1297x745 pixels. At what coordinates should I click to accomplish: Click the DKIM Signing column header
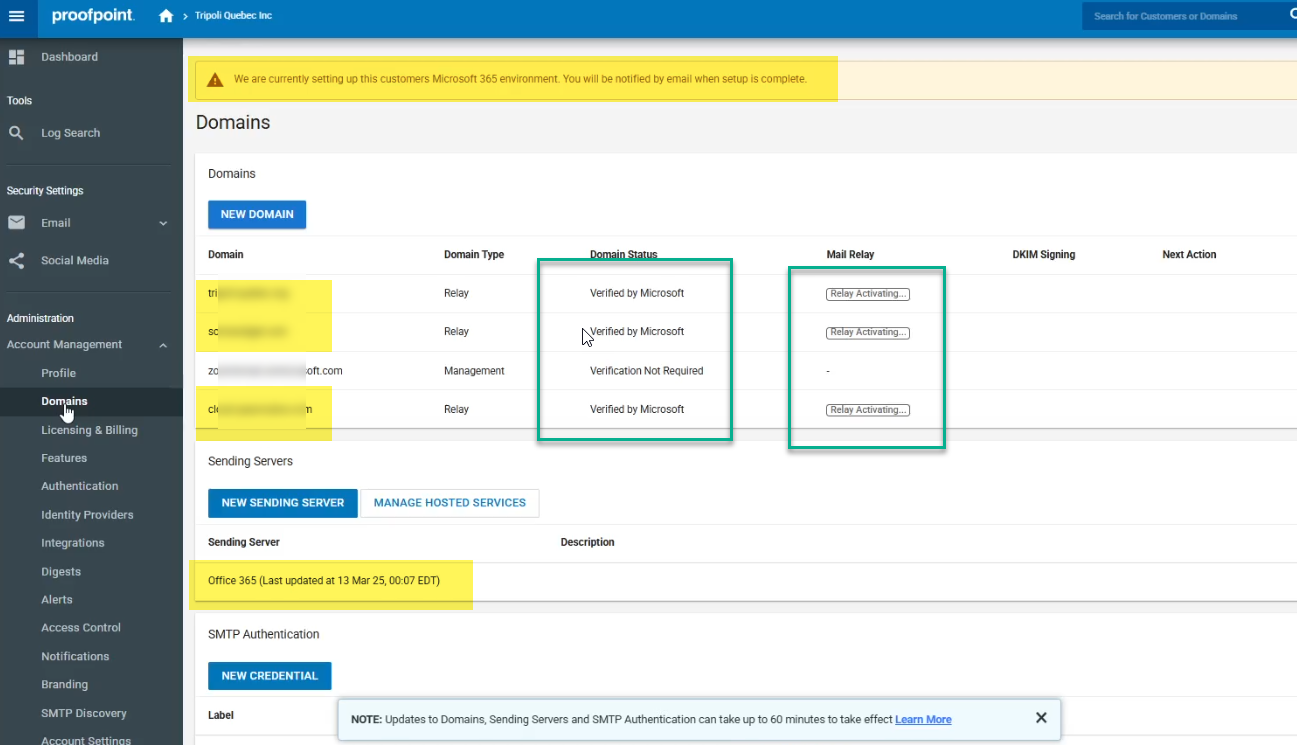pyautogui.click(x=1044, y=255)
